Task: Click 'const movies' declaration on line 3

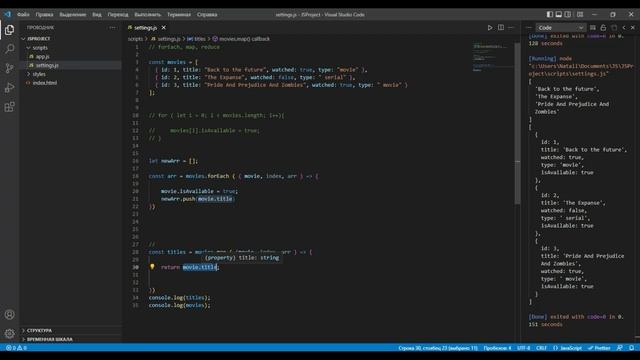Action: [167, 62]
